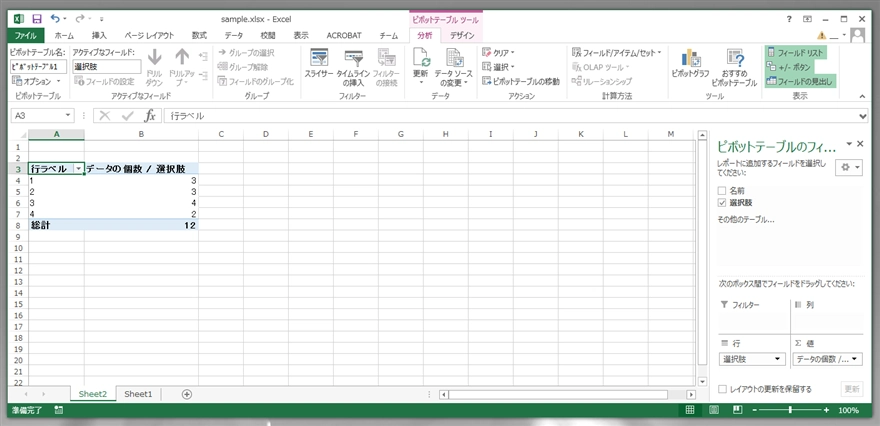880x426 pixels.
Task: Switch to Page Layout view in status bar
Action: (714, 410)
